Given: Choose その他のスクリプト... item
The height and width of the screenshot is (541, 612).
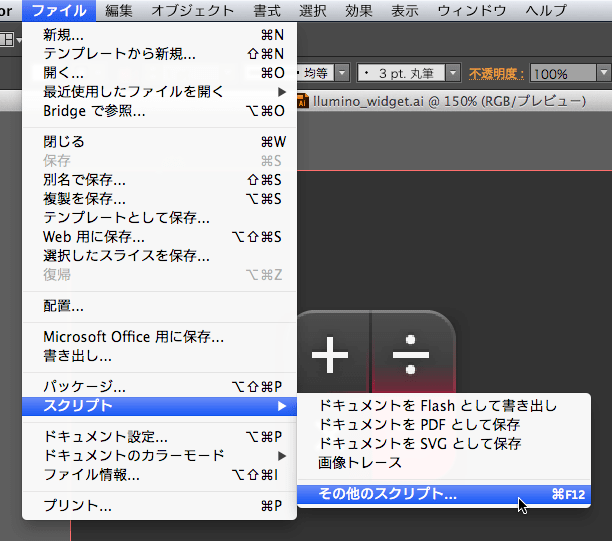Looking at the screenshot, I should (444, 495).
